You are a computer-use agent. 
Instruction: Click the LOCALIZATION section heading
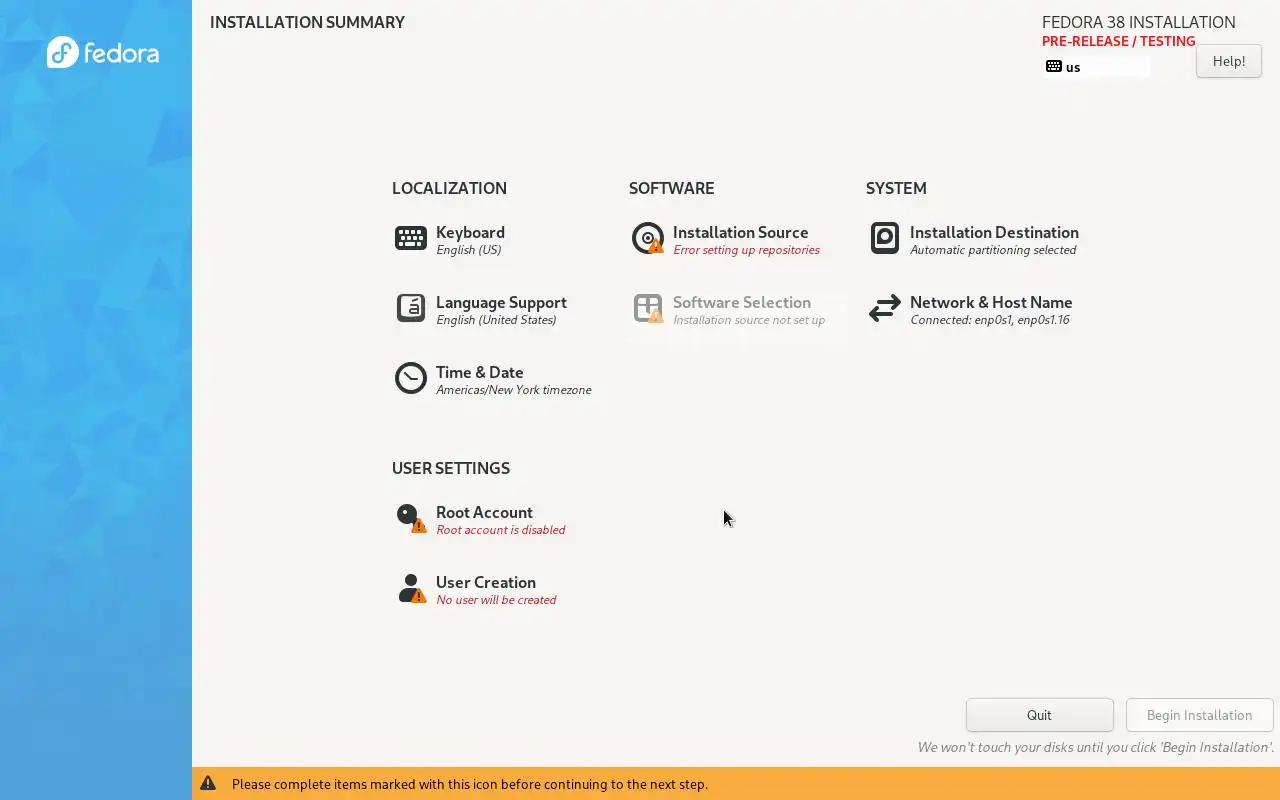(449, 188)
